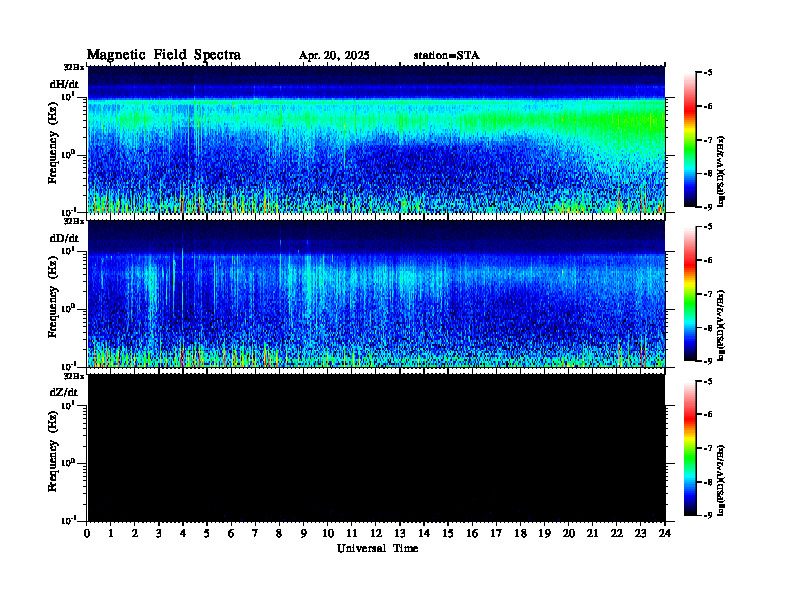792x612 pixels.
Task: Click the -6 value on dD/dt color scale
Action: (709, 261)
